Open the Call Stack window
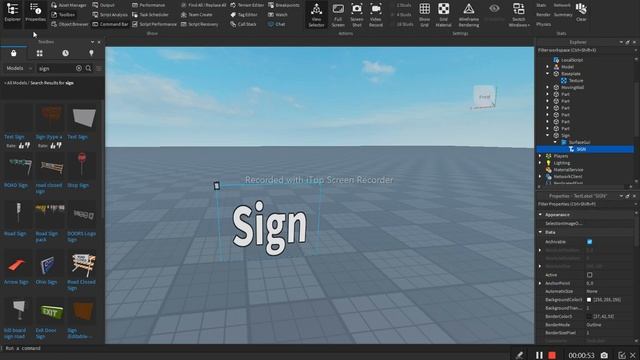Screen dimensions: 640x360 (x=243, y=24)
